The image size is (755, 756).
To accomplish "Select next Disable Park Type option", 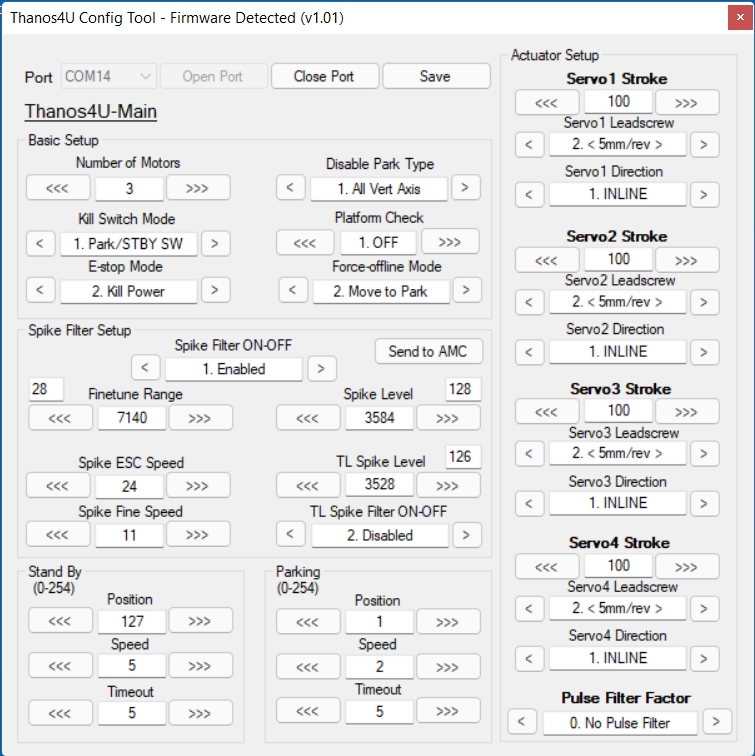I will (x=465, y=187).
